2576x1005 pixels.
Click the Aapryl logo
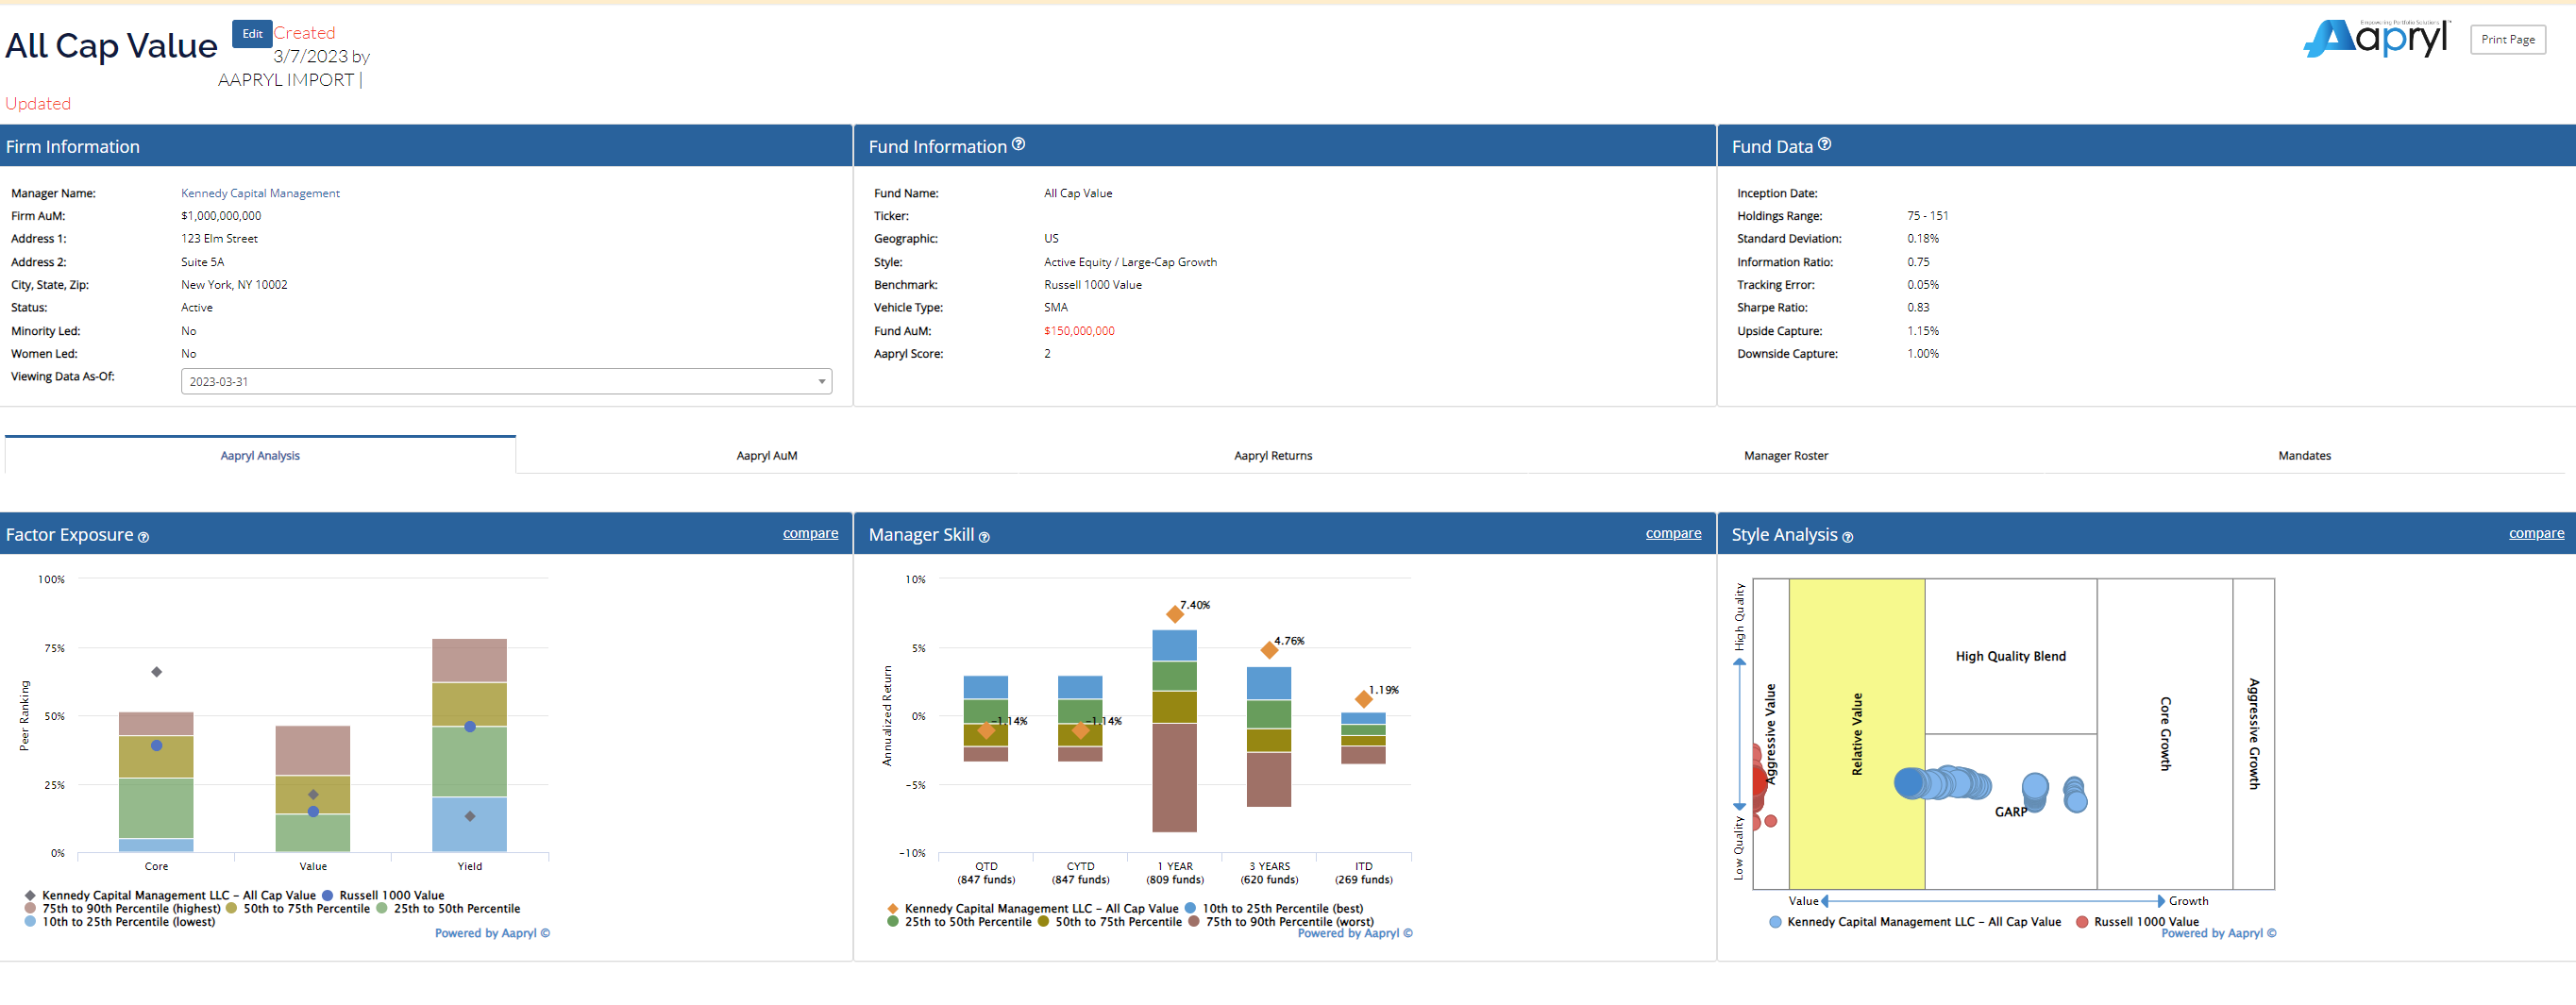[x=2376, y=38]
